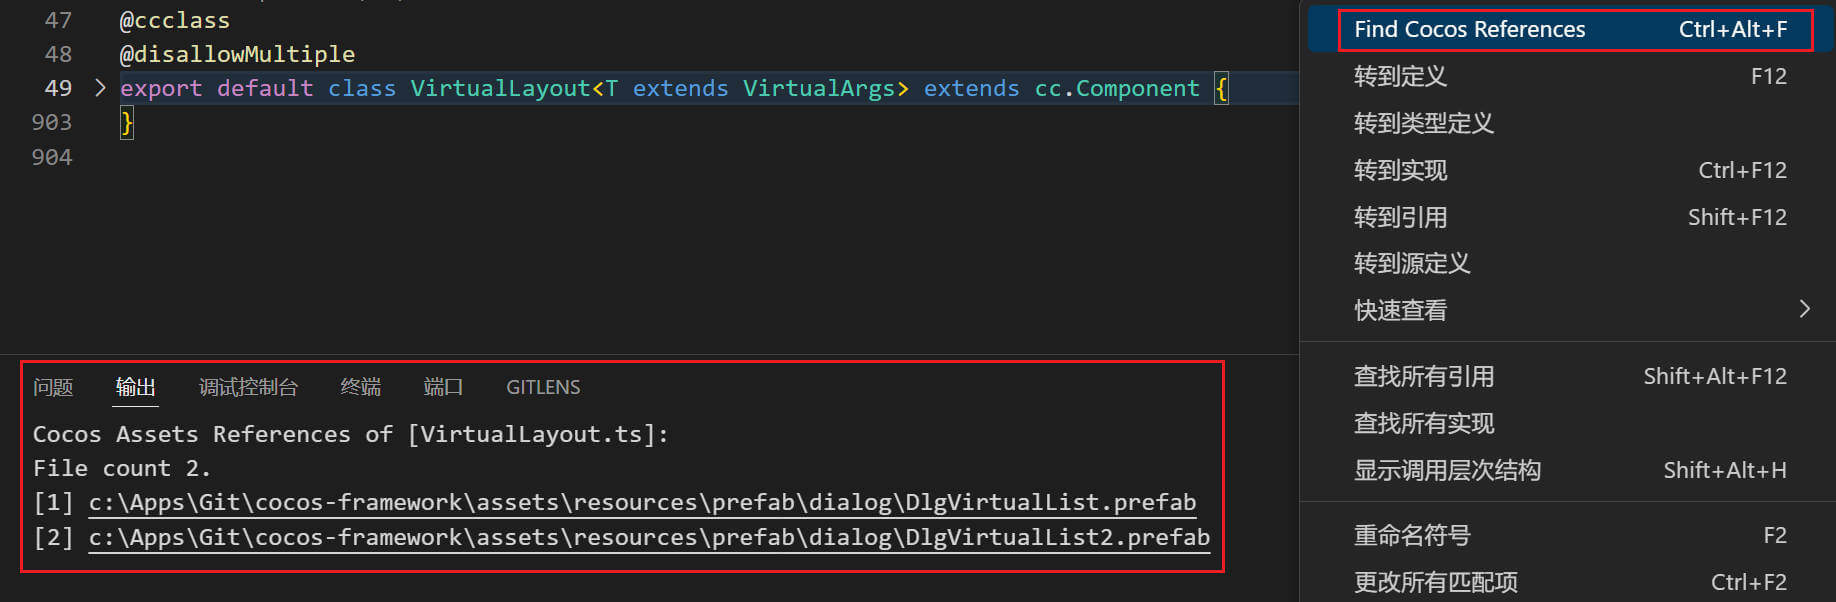Open the DlgVirtualList2.prefab path link
The image size is (1836, 602).
(649, 538)
